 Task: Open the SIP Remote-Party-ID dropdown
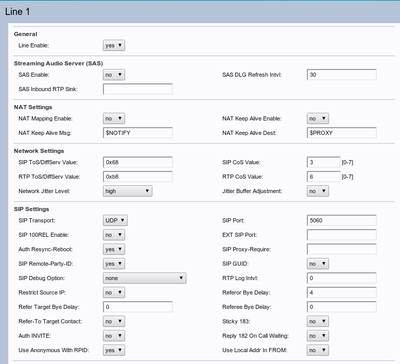click(114, 264)
